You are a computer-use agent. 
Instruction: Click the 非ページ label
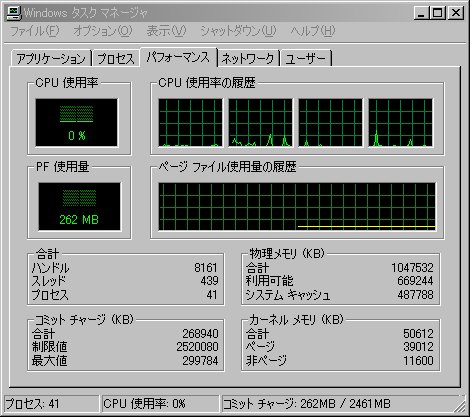(x=266, y=360)
